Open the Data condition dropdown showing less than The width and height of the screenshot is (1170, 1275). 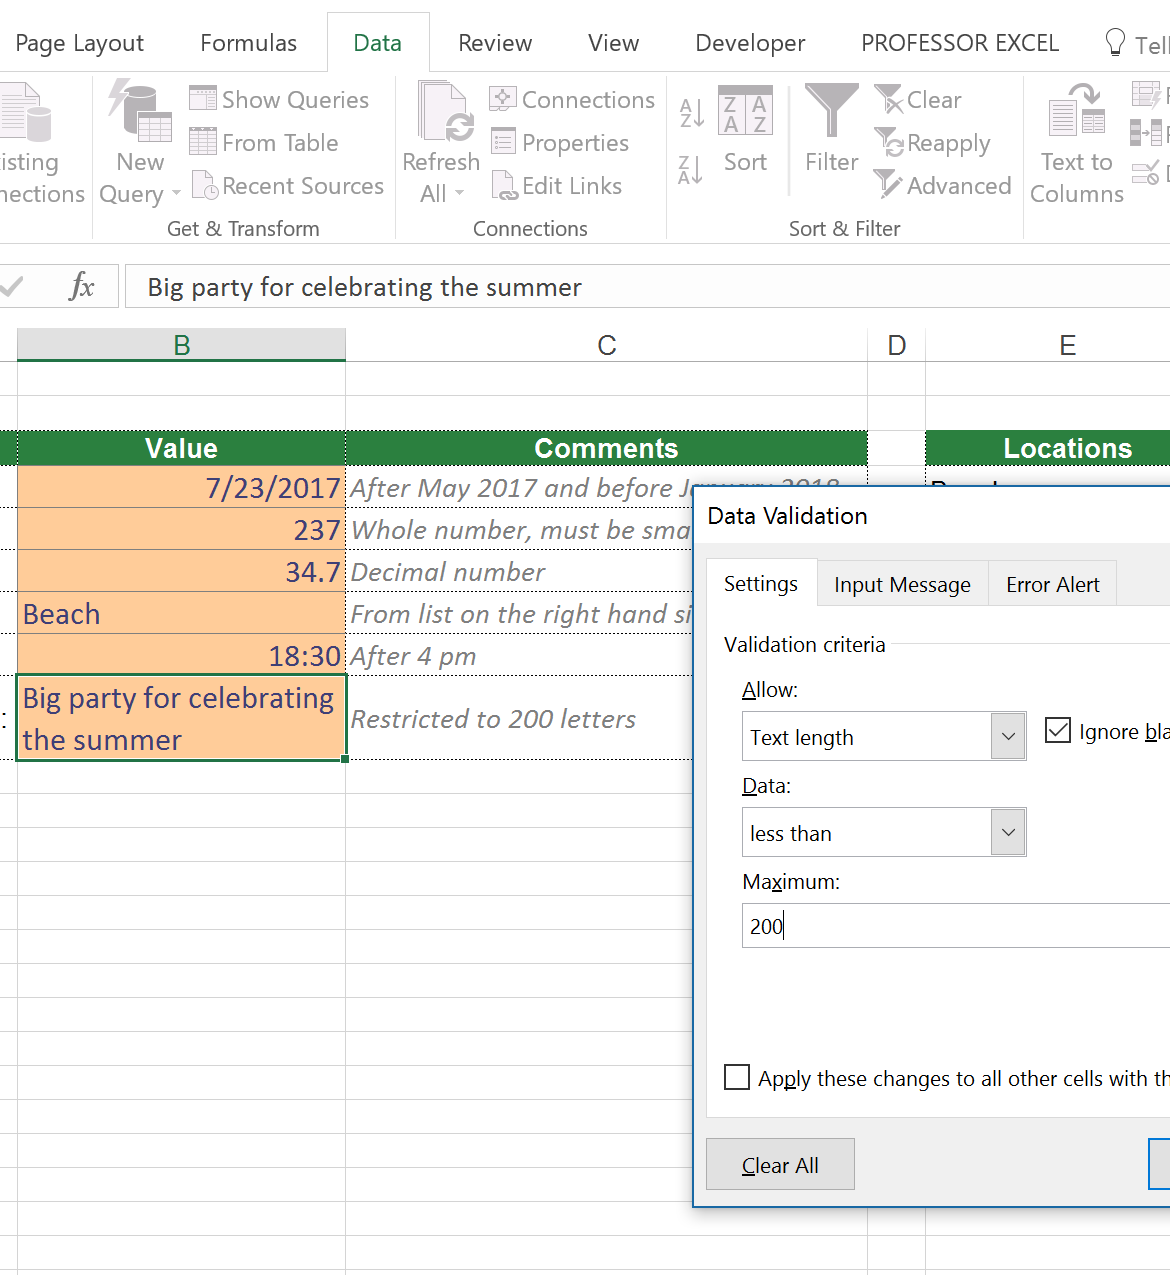point(1008,832)
